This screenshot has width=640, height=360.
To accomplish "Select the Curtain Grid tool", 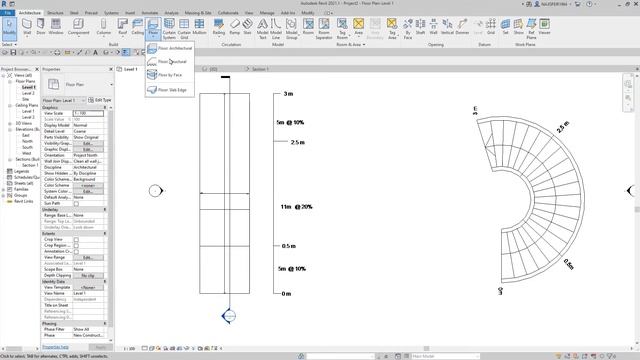I will click(x=184, y=29).
